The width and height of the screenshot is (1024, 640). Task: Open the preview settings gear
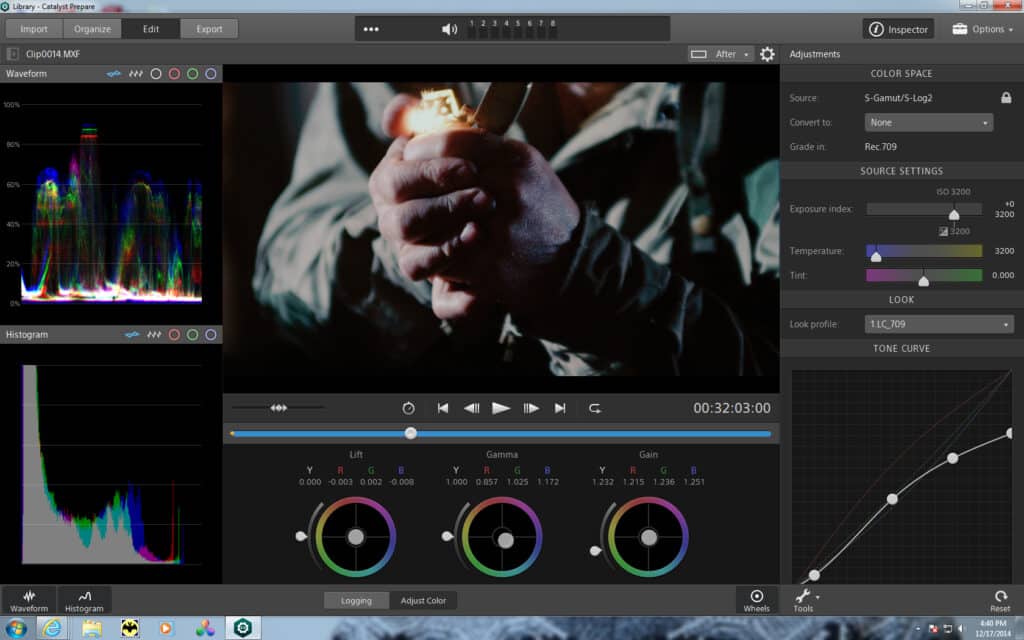tap(767, 54)
